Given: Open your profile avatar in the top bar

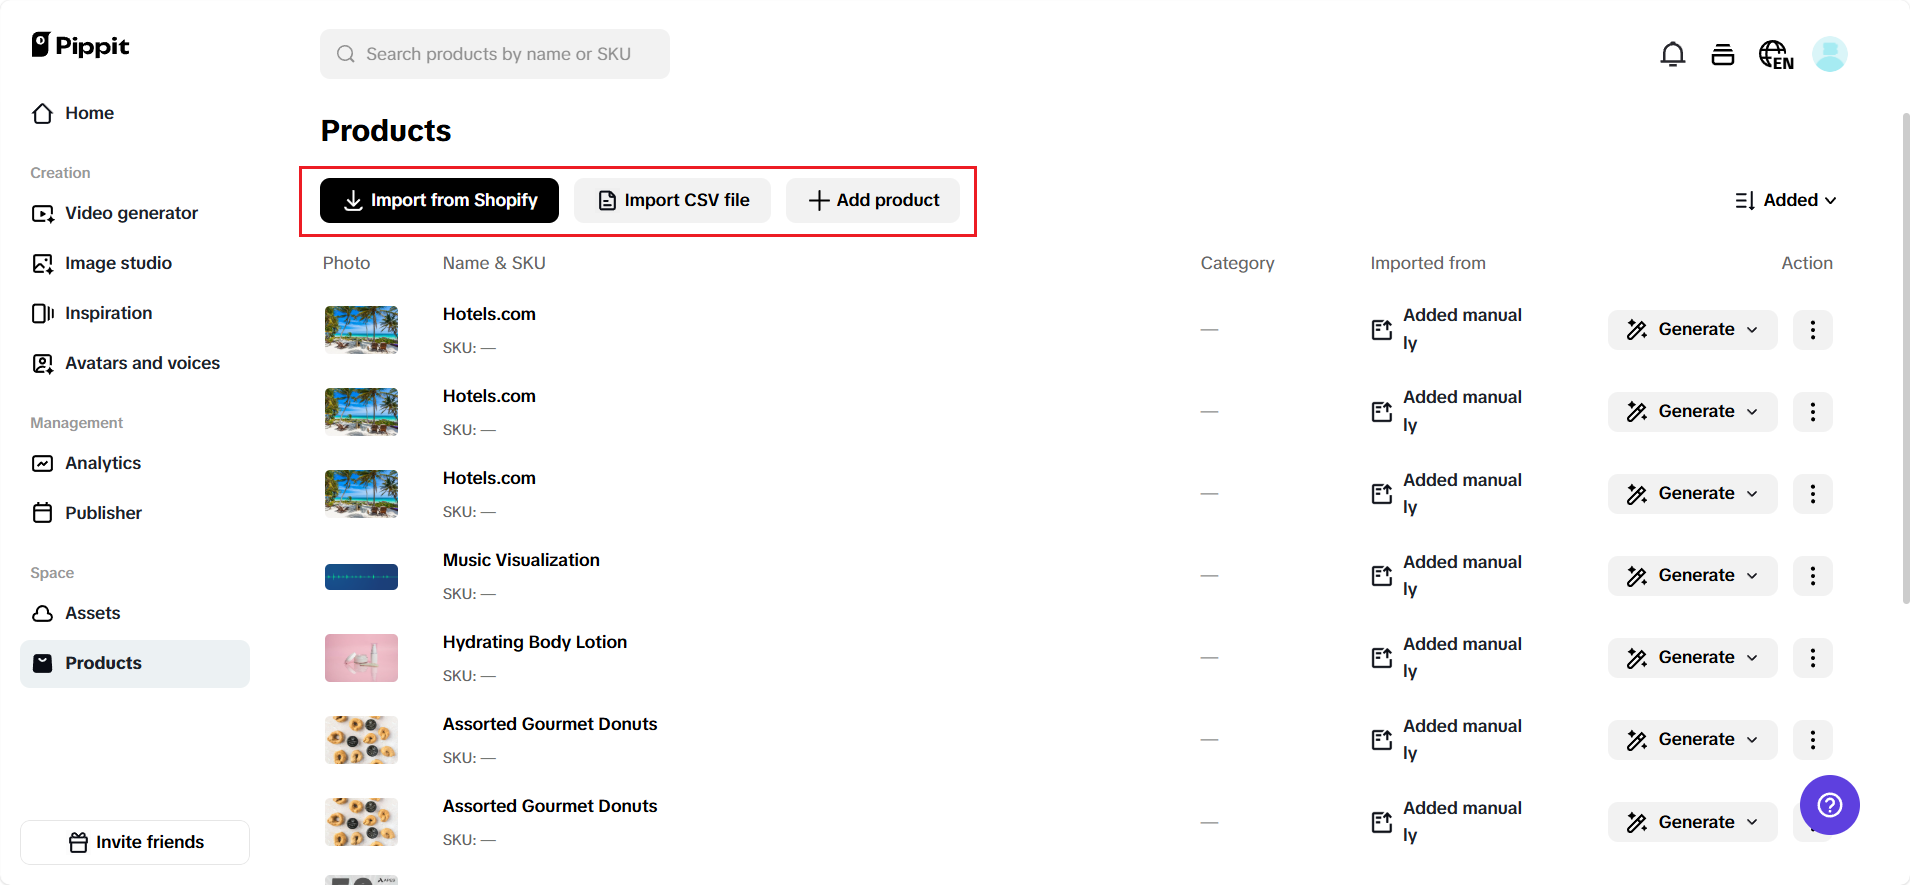Looking at the screenshot, I should point(1830,54).
